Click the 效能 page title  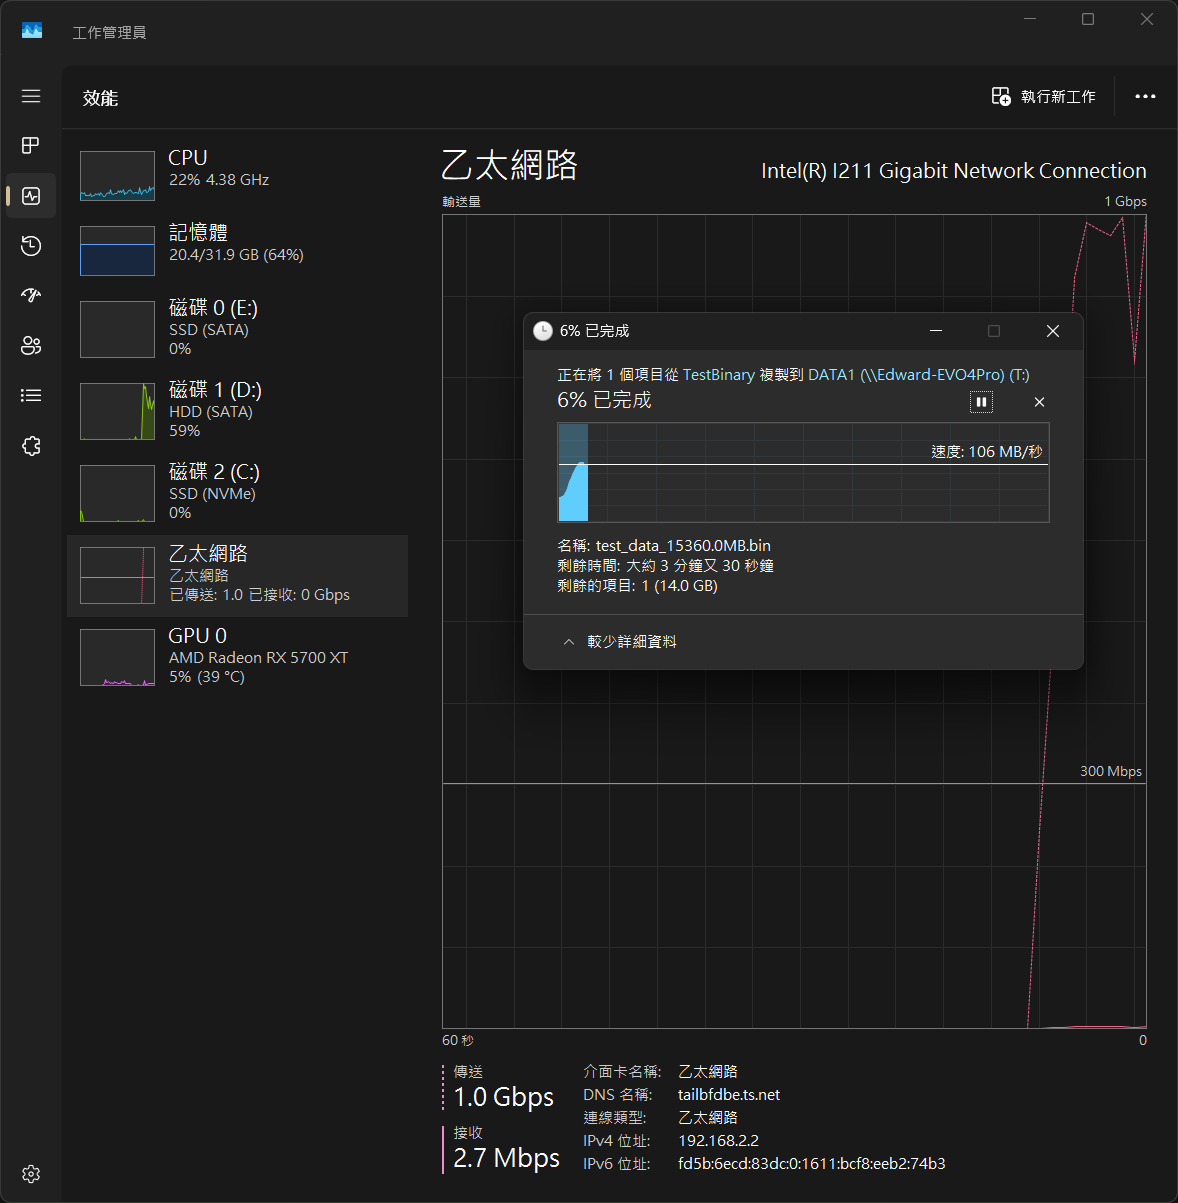pos(101,98)
